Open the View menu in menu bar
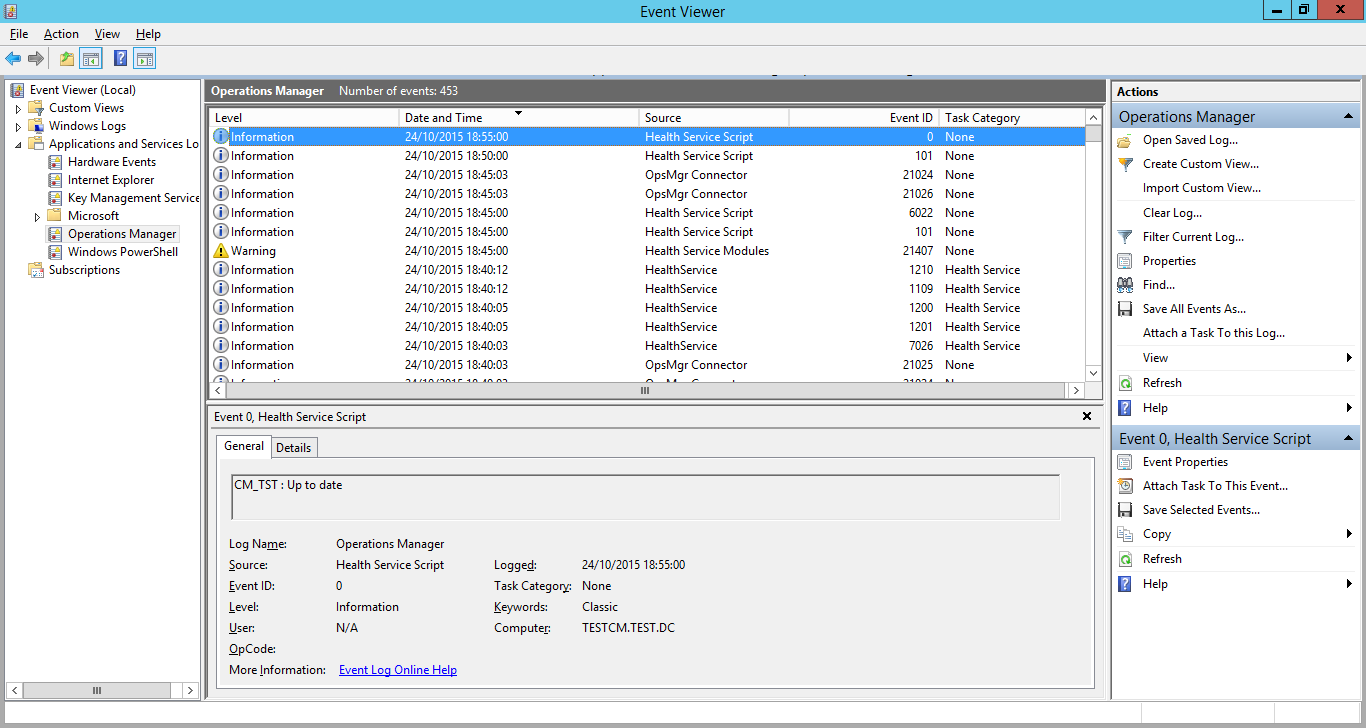The height and width of the screenshot is (728, 1366). (107, 34)
